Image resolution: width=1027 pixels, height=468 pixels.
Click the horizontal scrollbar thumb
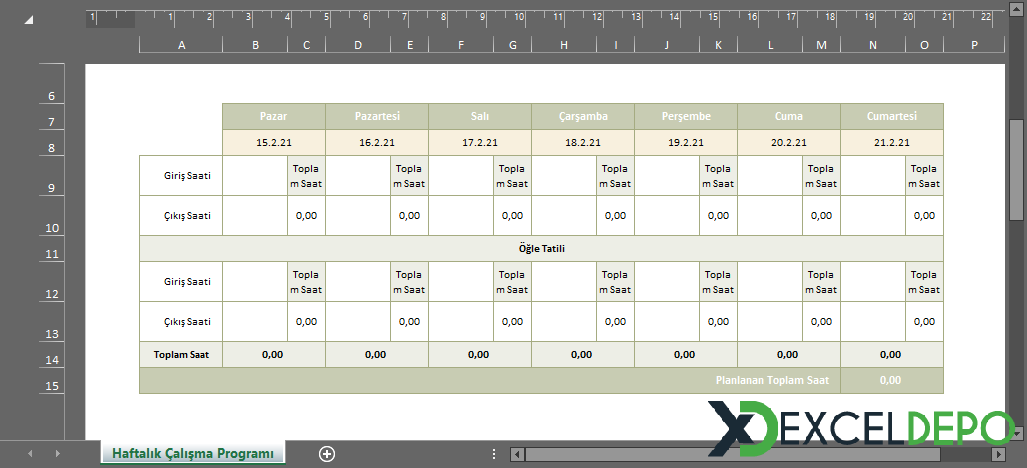(732, 454)
